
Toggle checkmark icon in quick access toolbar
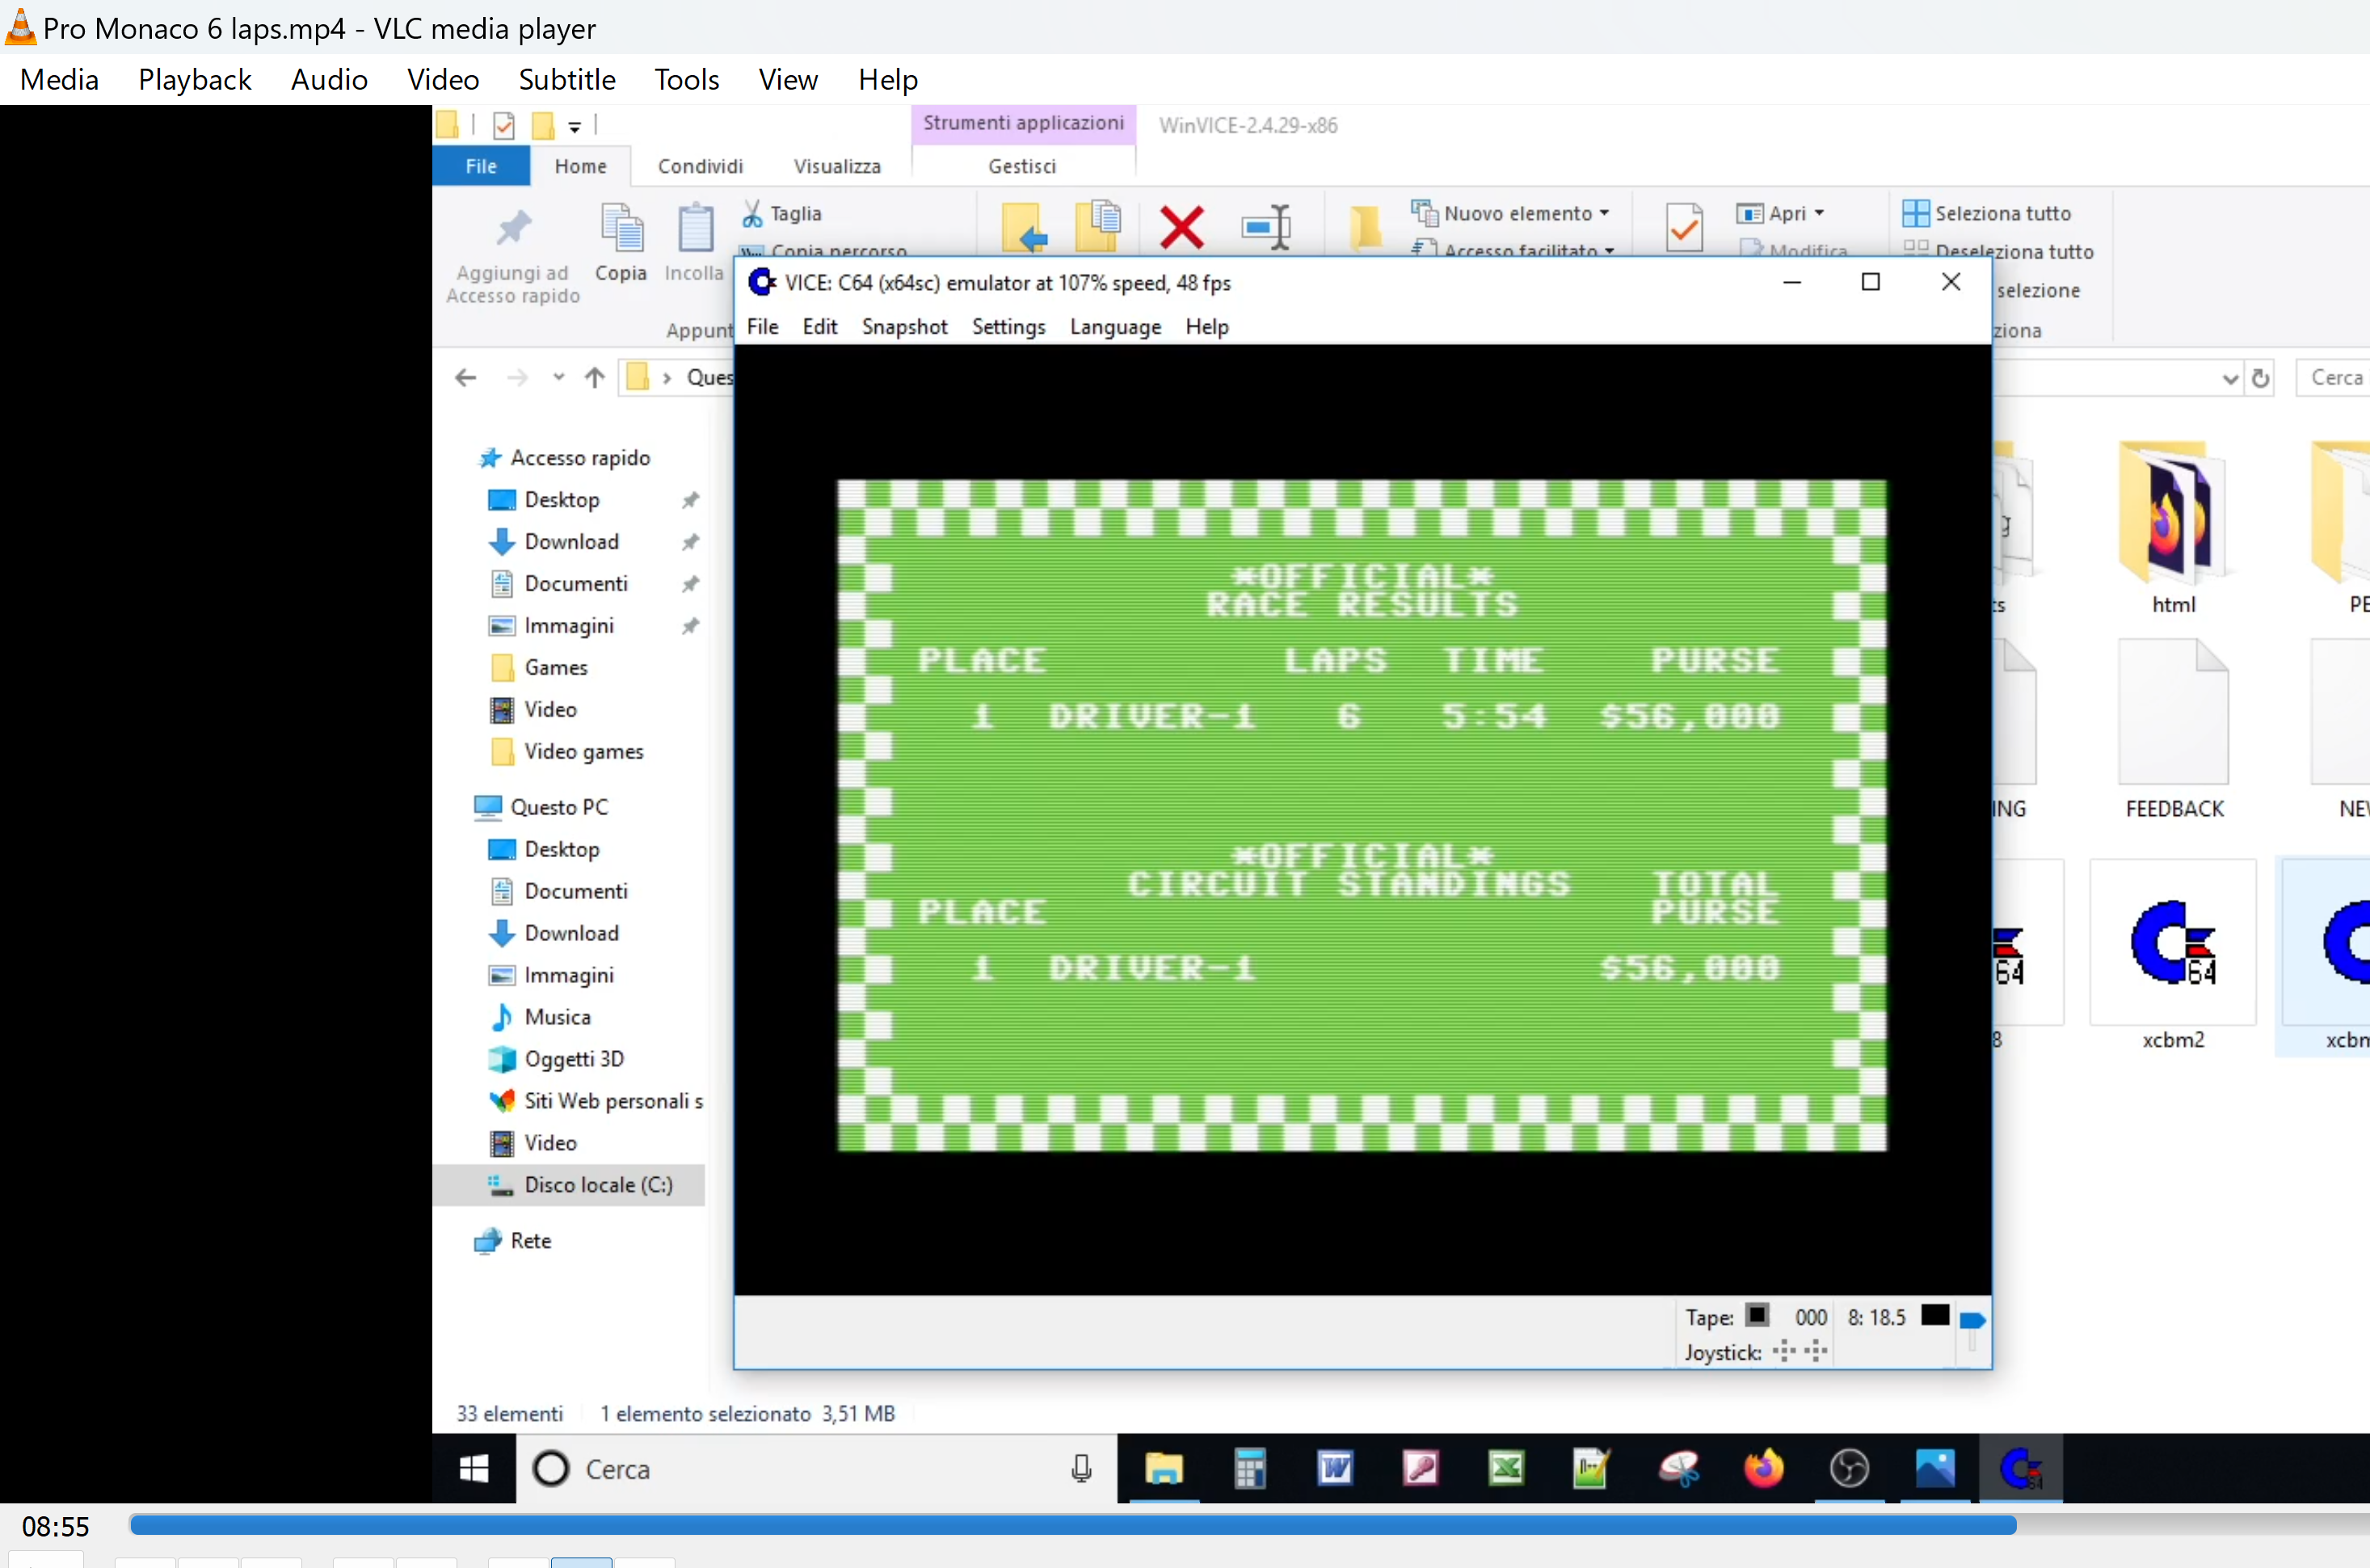click(x=504, y=126)
